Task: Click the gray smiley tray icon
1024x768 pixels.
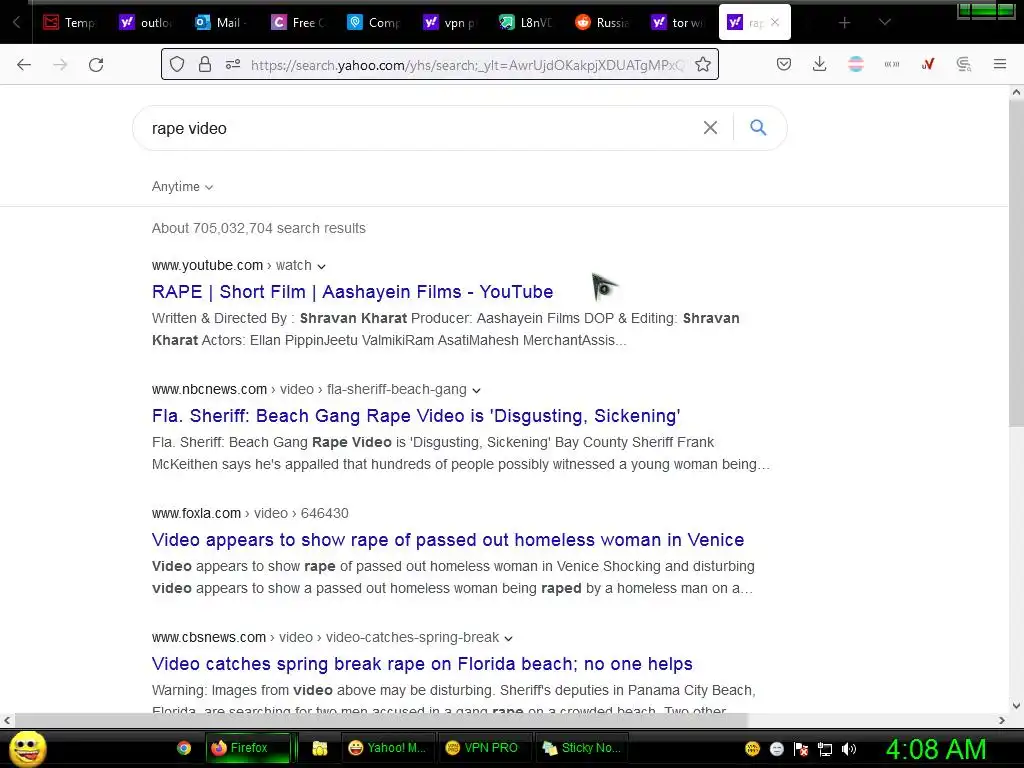Action: (x=776, y=749)
